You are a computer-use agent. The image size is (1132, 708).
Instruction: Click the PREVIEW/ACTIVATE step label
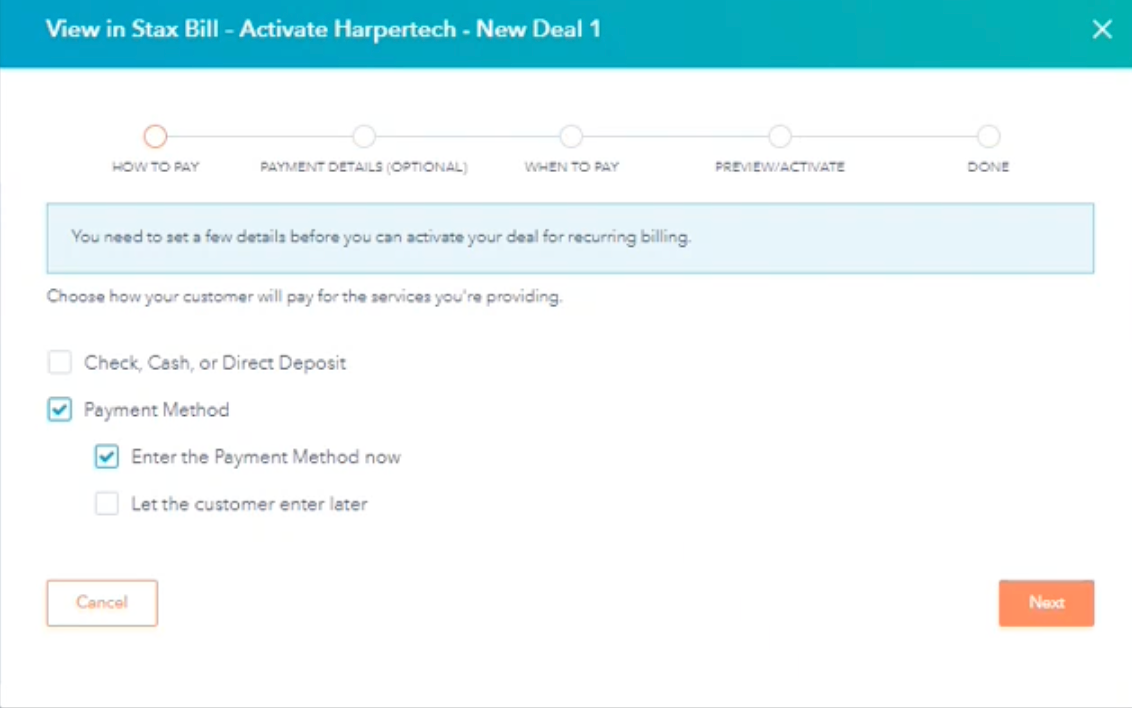(x=780, y=167)
